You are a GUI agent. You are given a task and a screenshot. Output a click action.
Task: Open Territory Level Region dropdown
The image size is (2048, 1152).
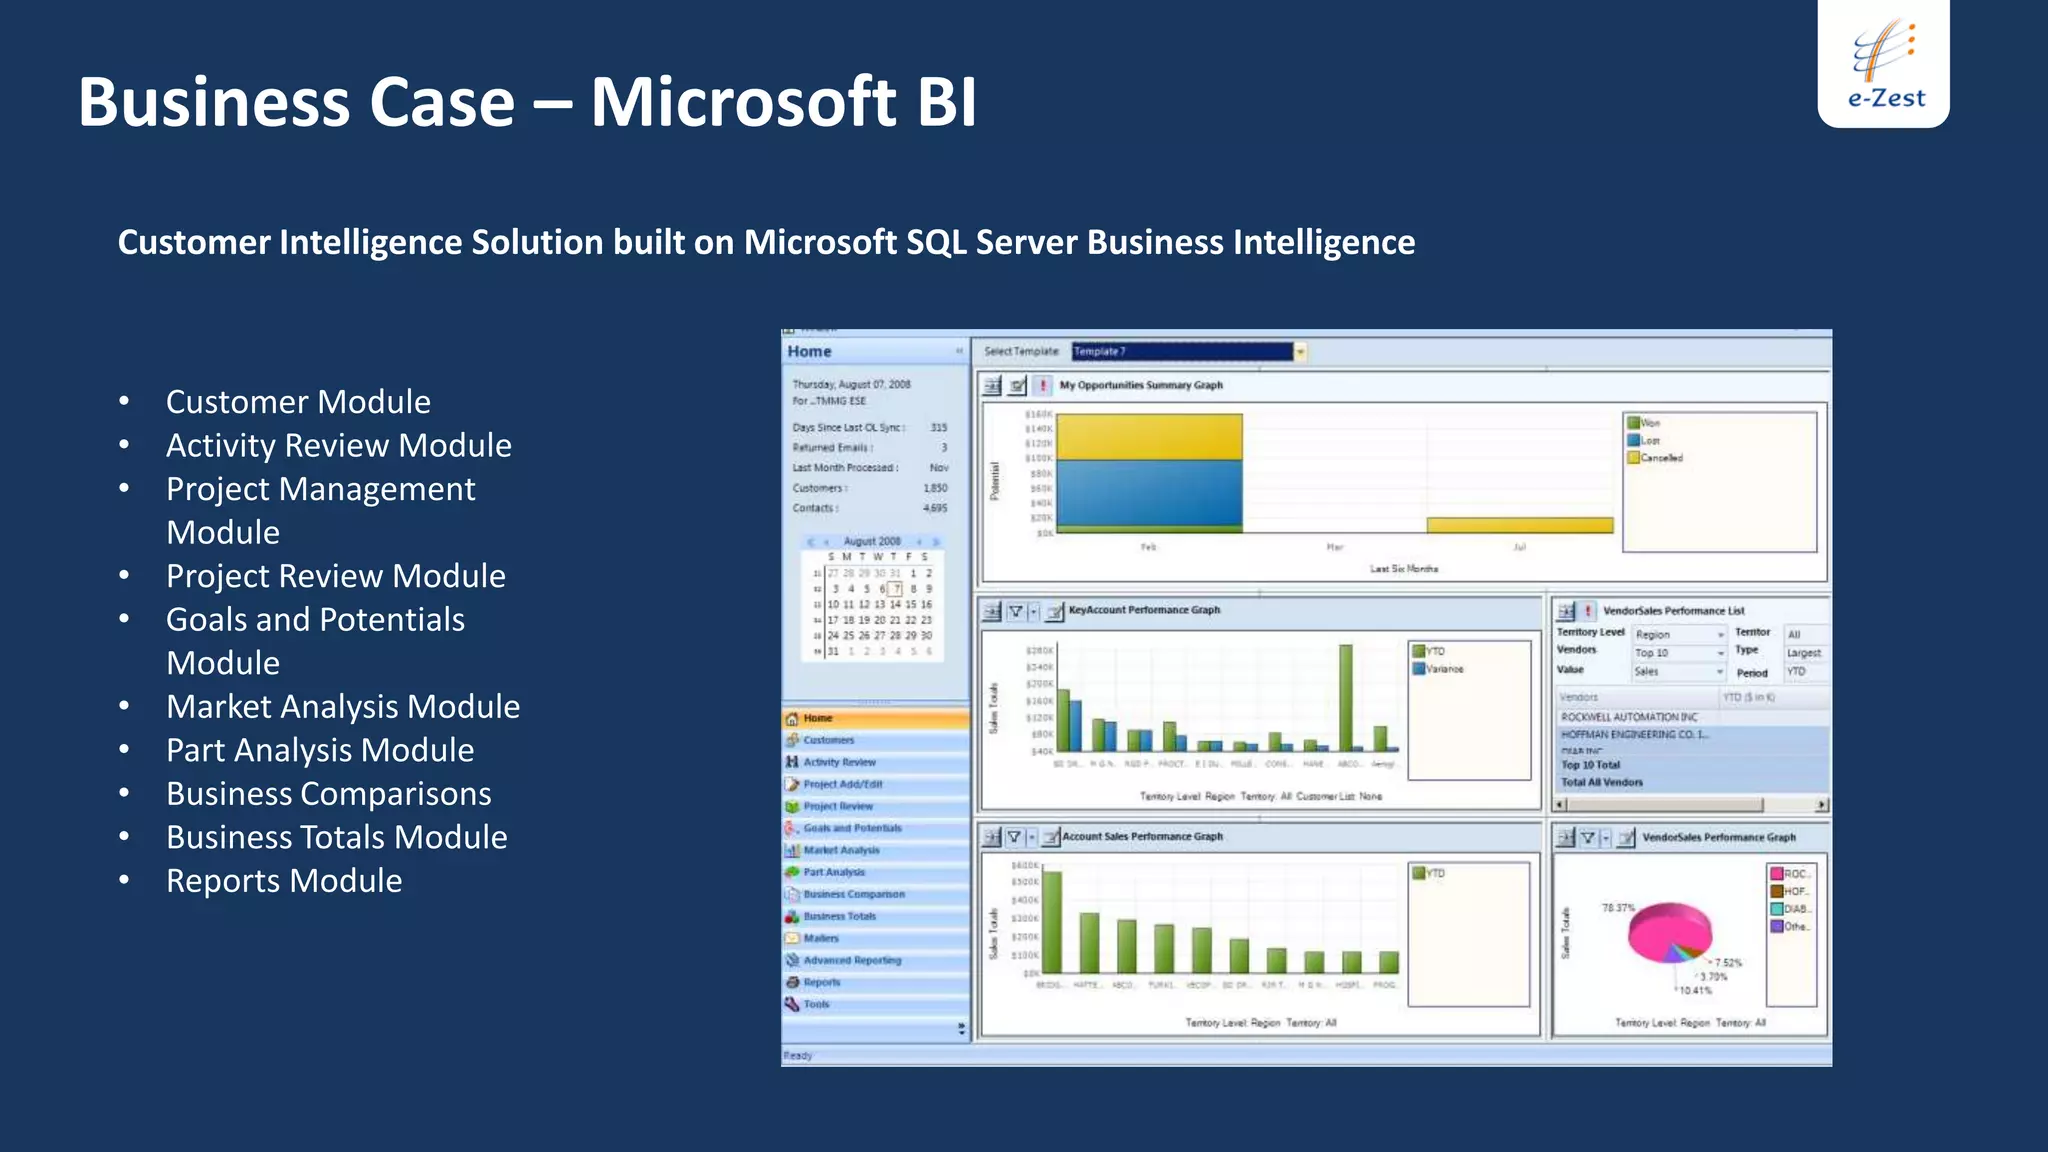[1720, 635]
